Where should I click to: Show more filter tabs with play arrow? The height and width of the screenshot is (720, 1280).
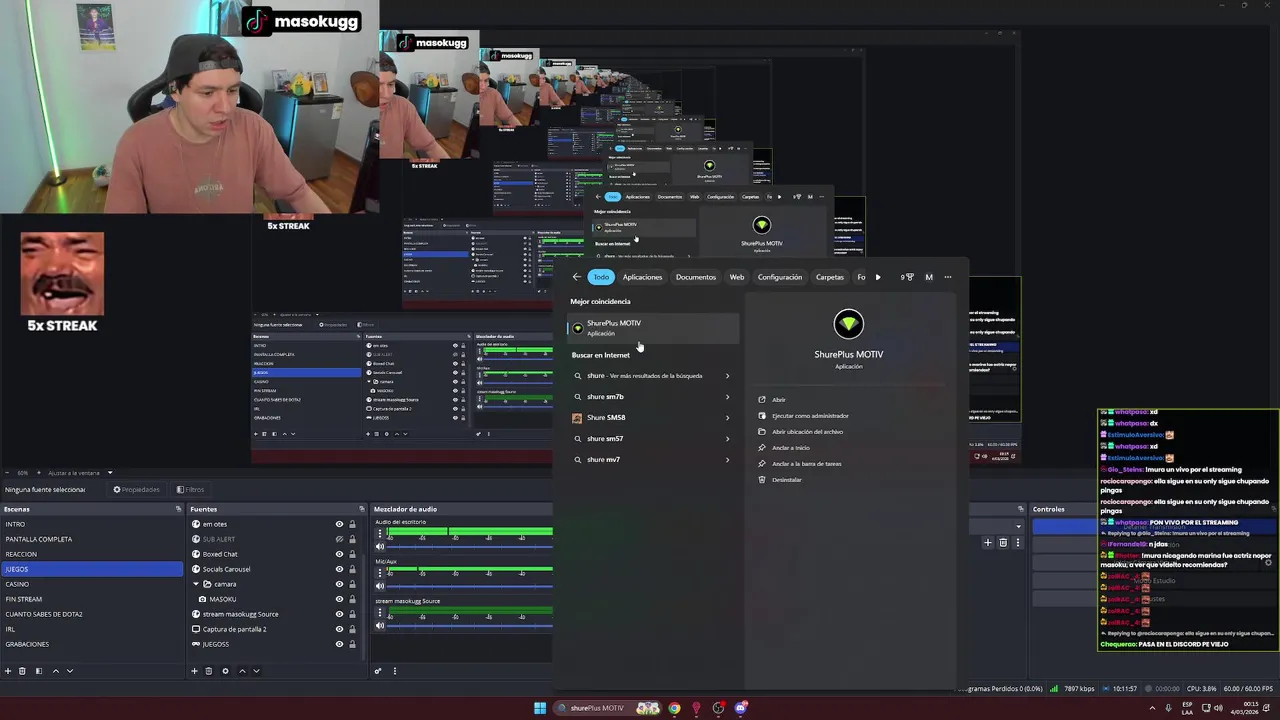[x=878, y=277]
